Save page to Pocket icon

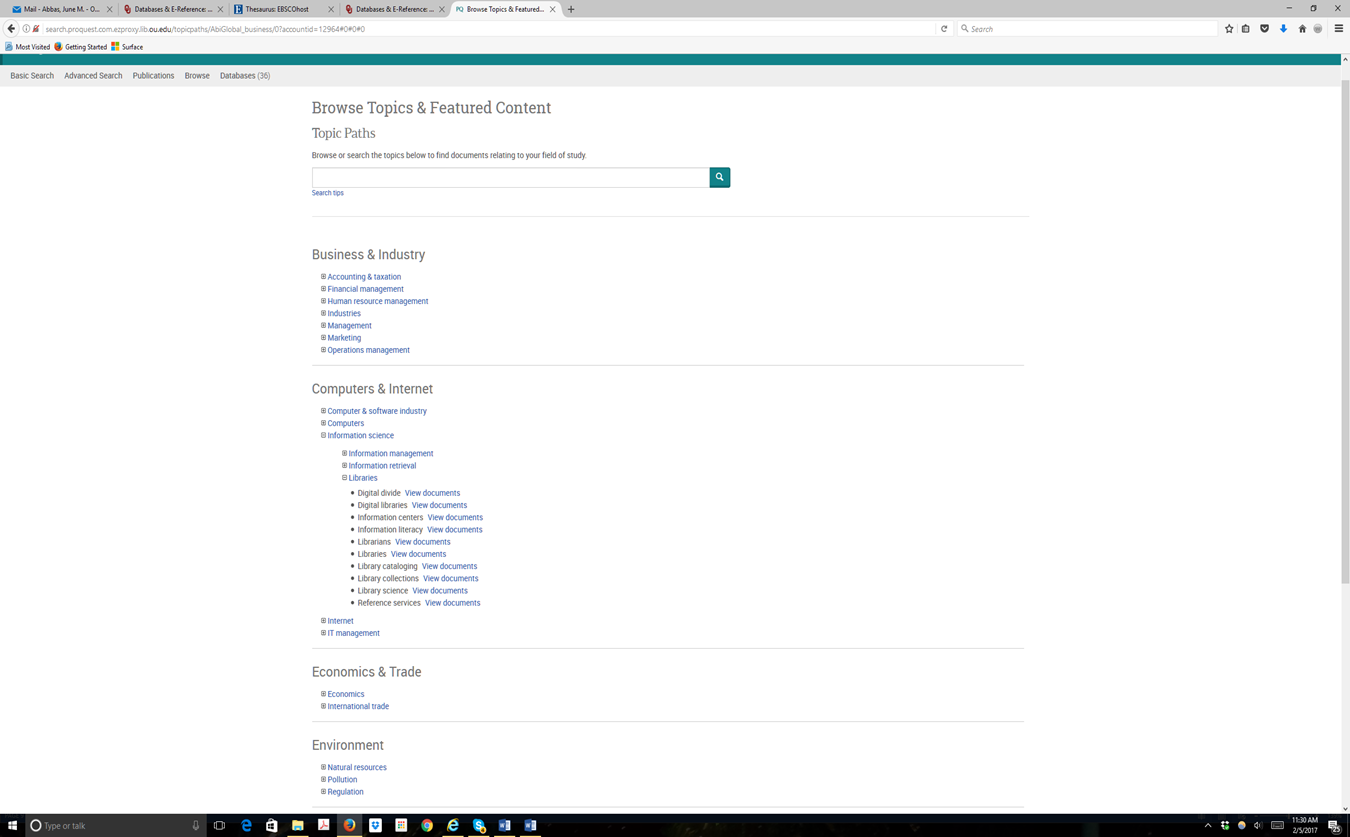point(1265,29)
